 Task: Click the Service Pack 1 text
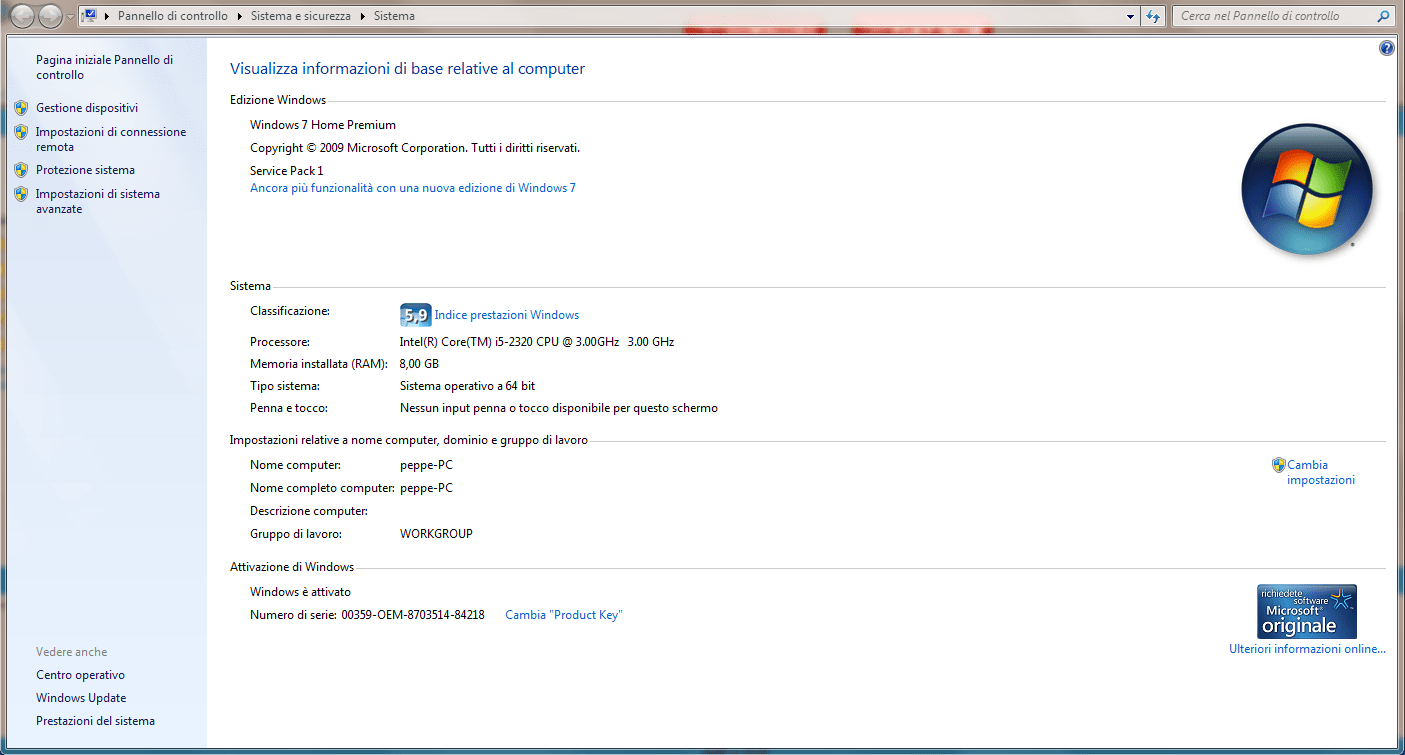tap(287, 171)
